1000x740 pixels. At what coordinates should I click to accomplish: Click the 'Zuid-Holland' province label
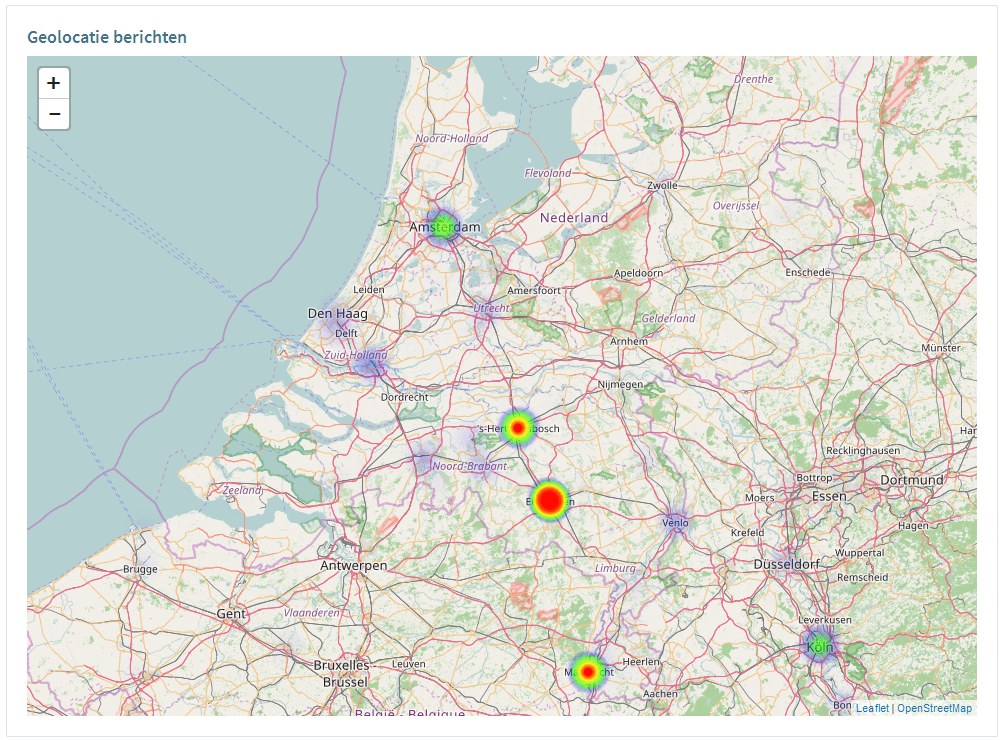(355, 355)
